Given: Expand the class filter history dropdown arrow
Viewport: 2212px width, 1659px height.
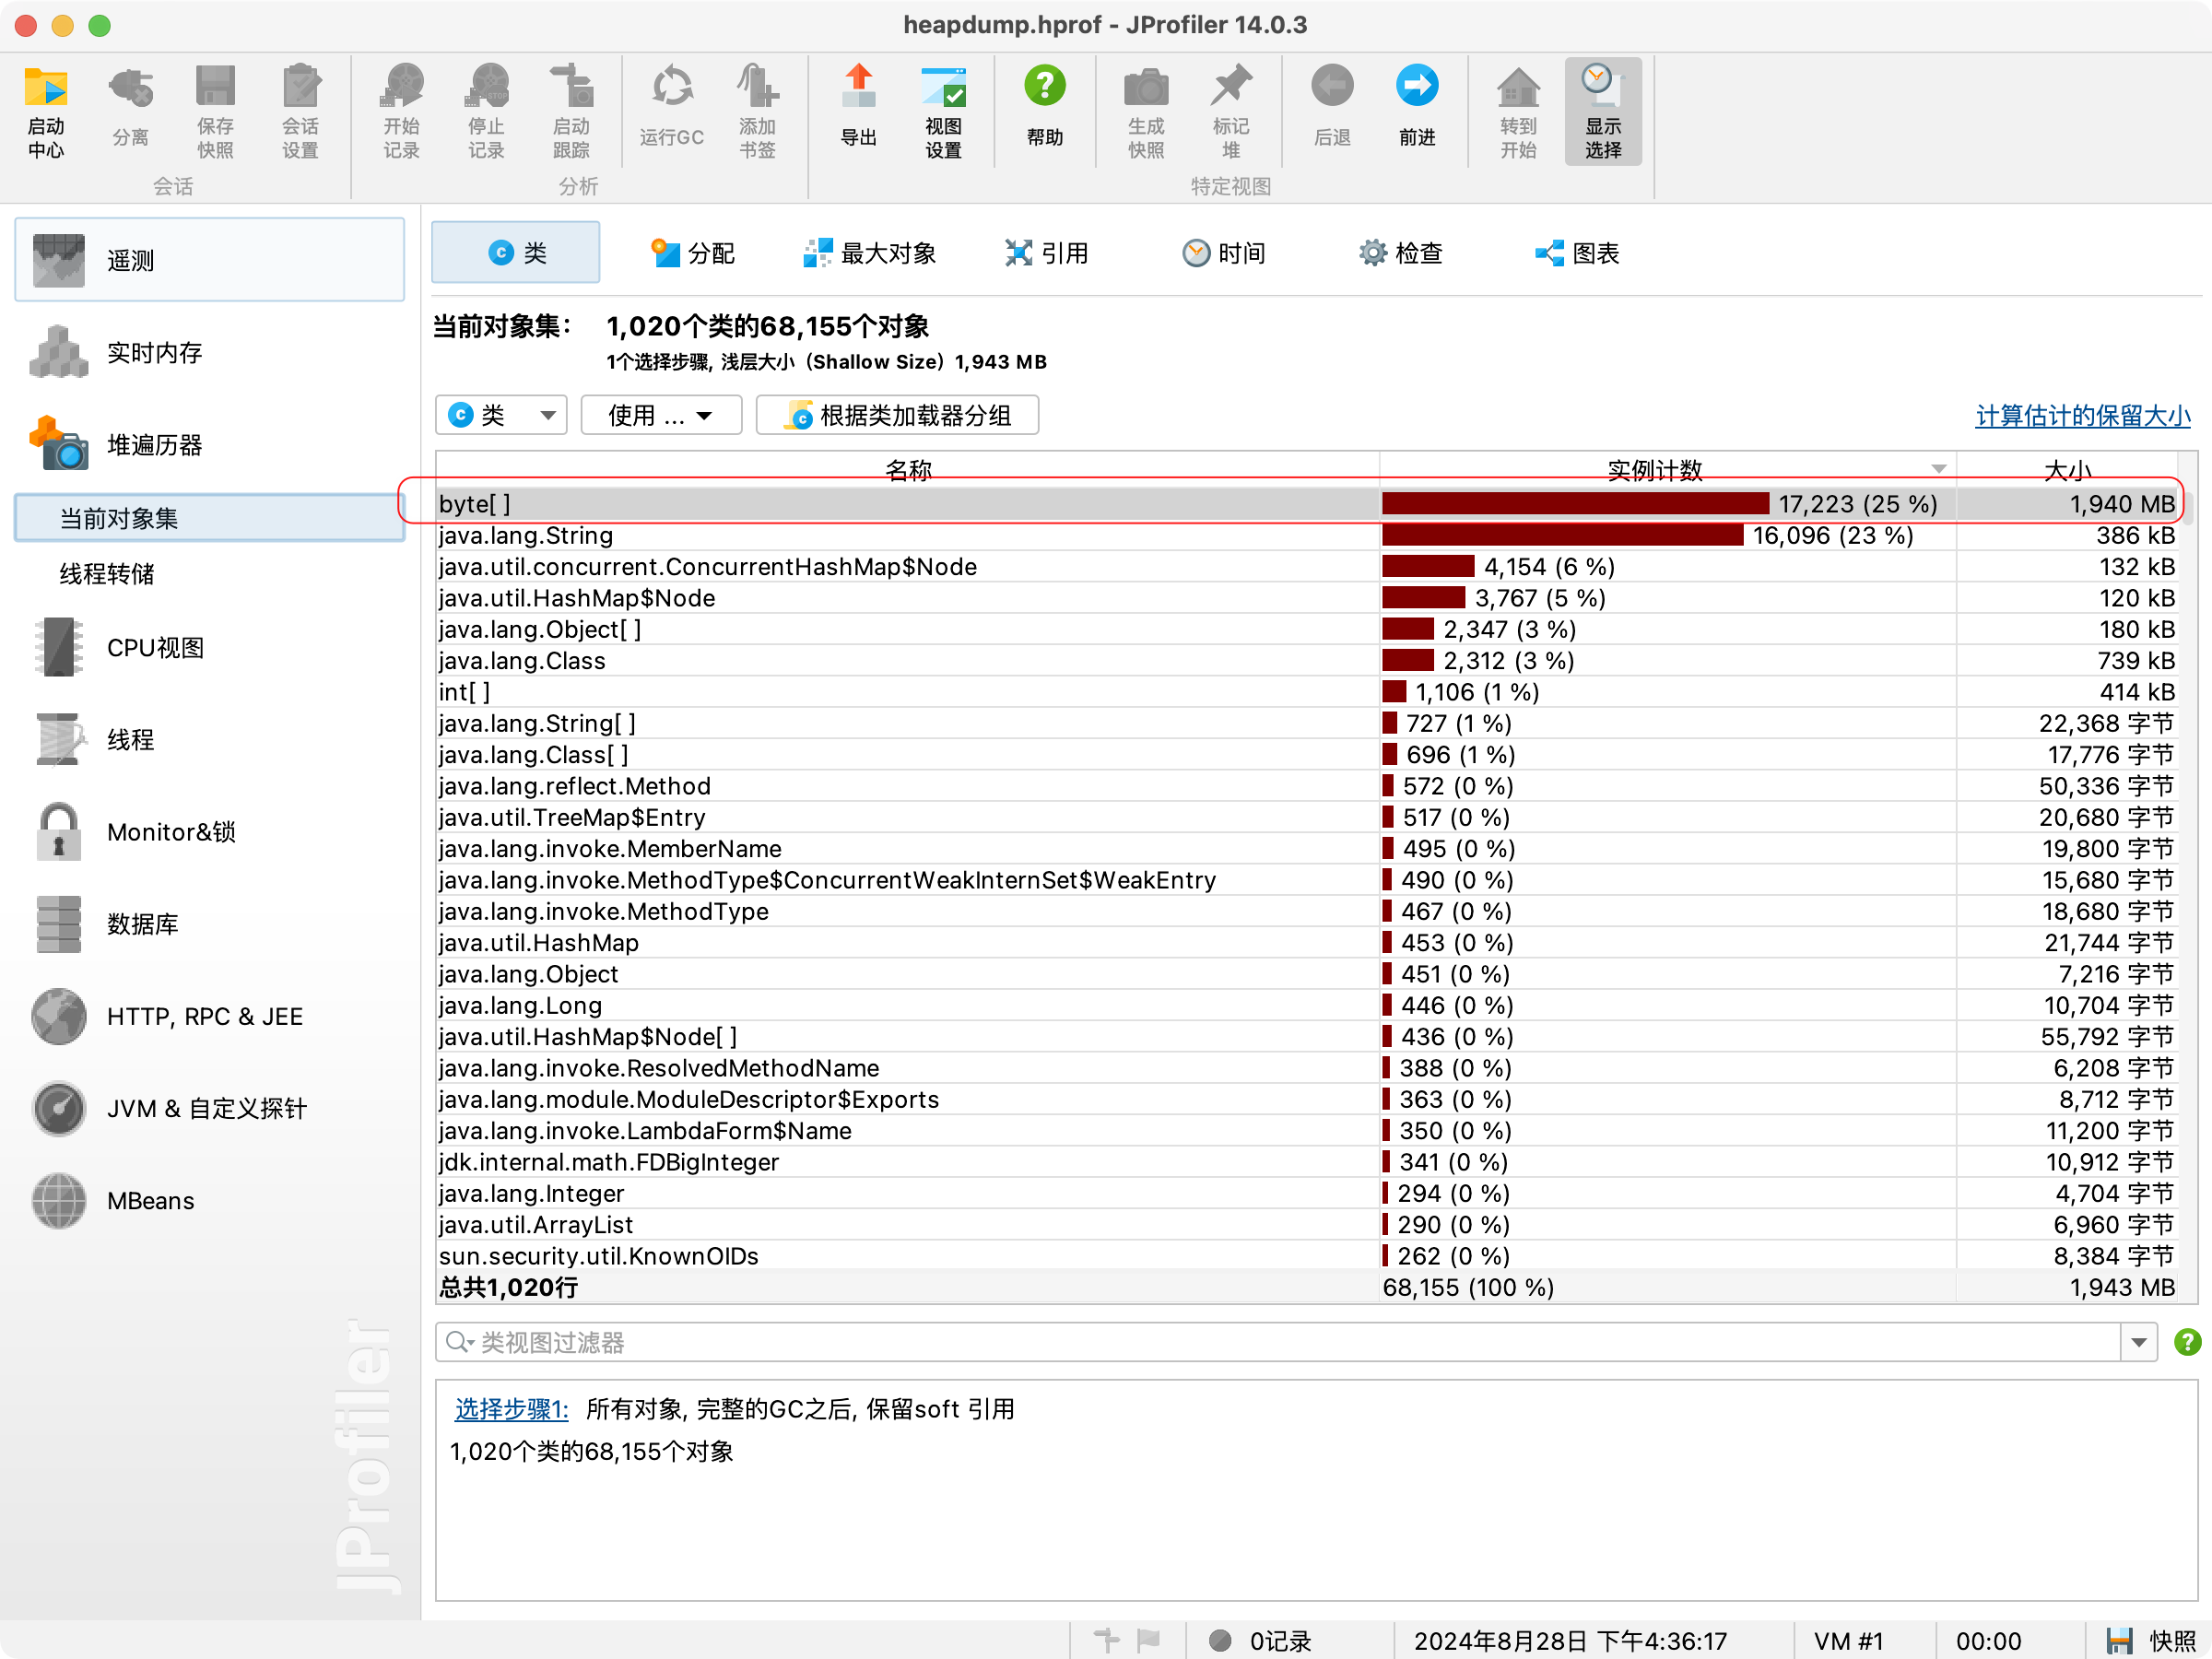Looking at the screenshot, I should (2138, 1342).
